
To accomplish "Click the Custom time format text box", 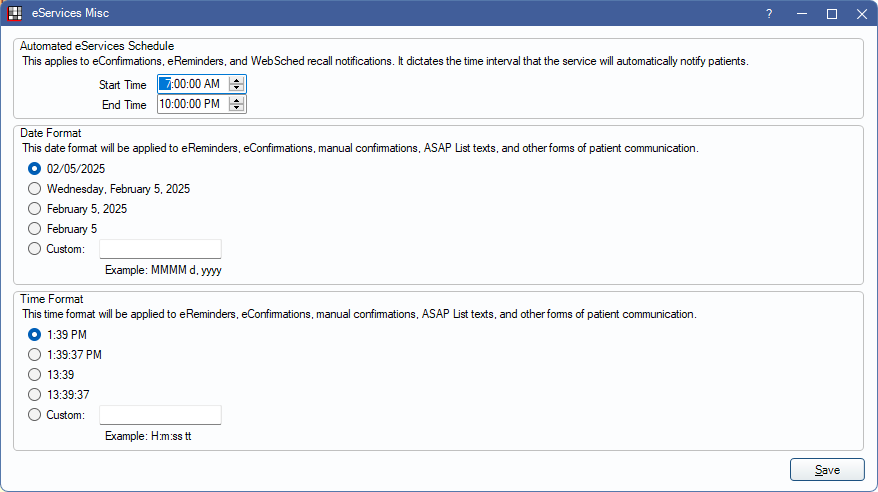I will pos(160,415).
